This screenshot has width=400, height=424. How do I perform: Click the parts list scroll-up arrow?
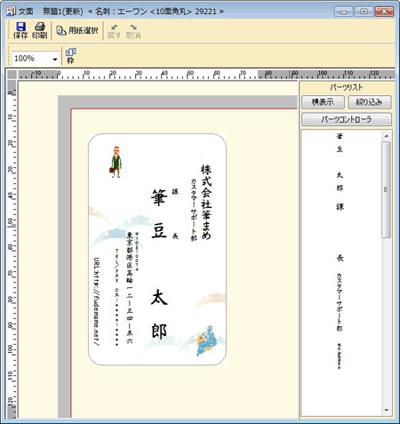[x=386, y=136]
